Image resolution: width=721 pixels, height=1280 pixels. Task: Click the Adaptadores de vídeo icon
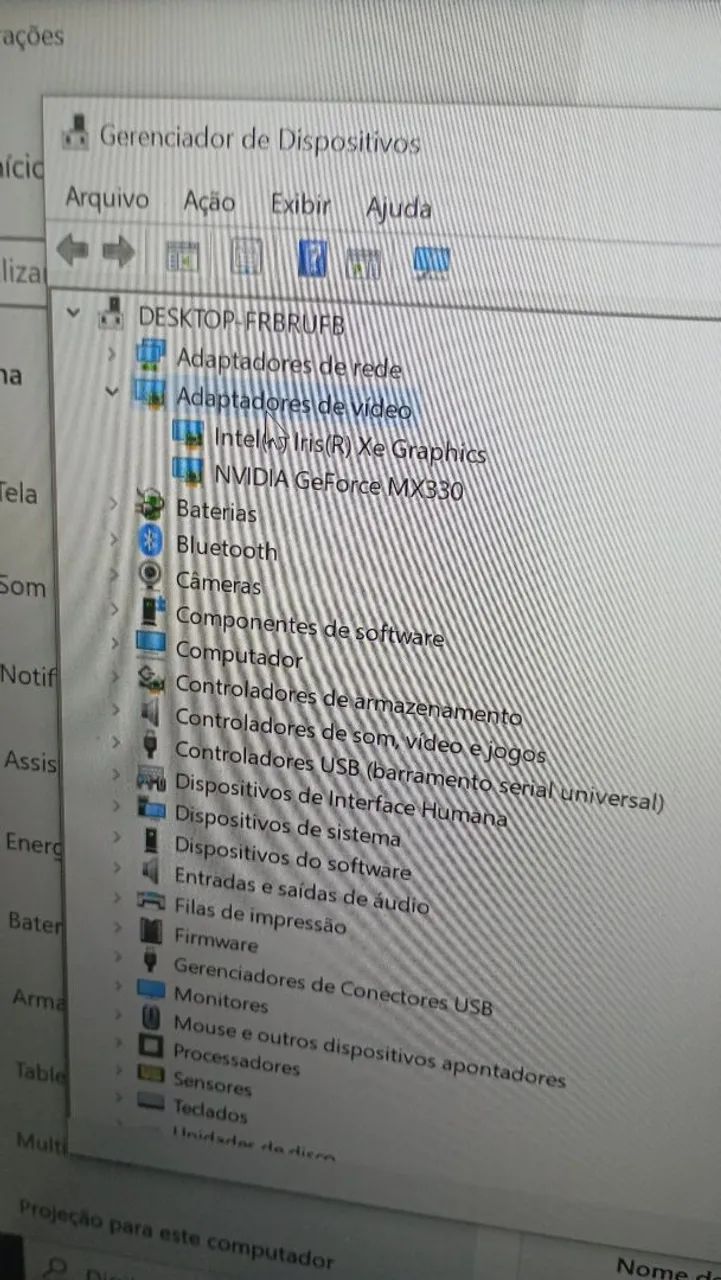tap(148, 393)
